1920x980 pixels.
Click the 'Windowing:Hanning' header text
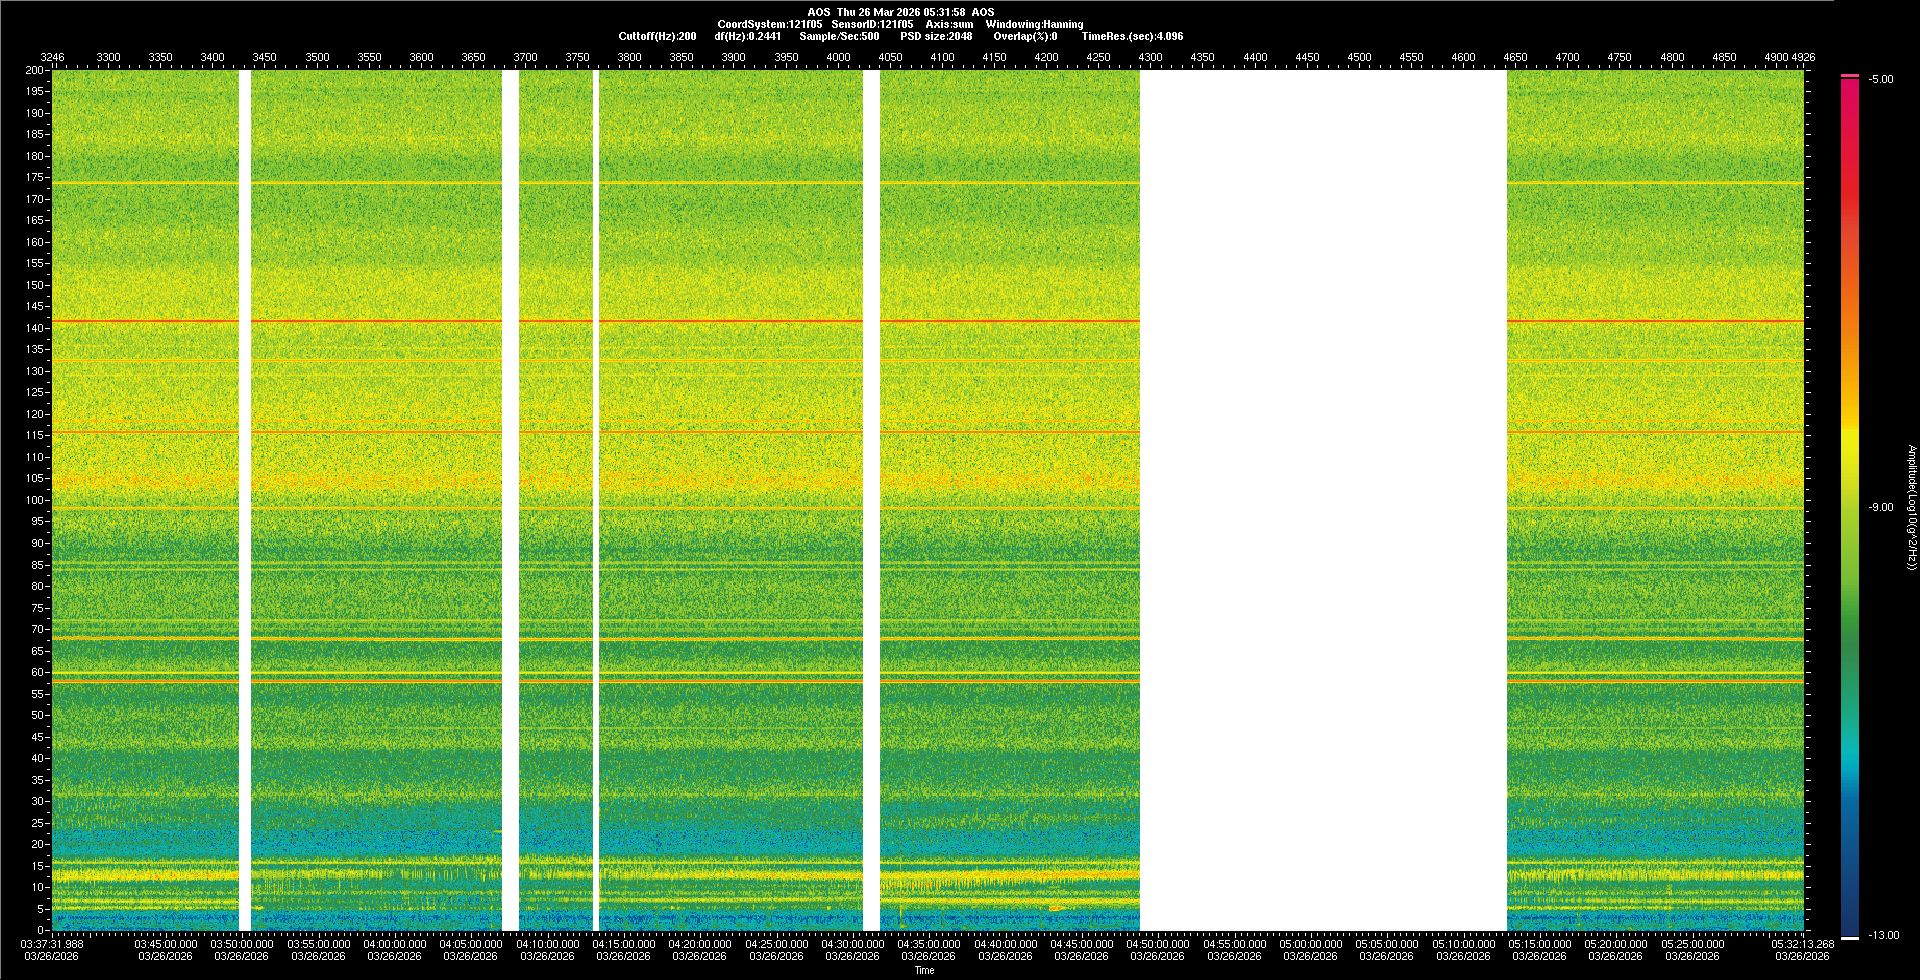click(1034, 24)
